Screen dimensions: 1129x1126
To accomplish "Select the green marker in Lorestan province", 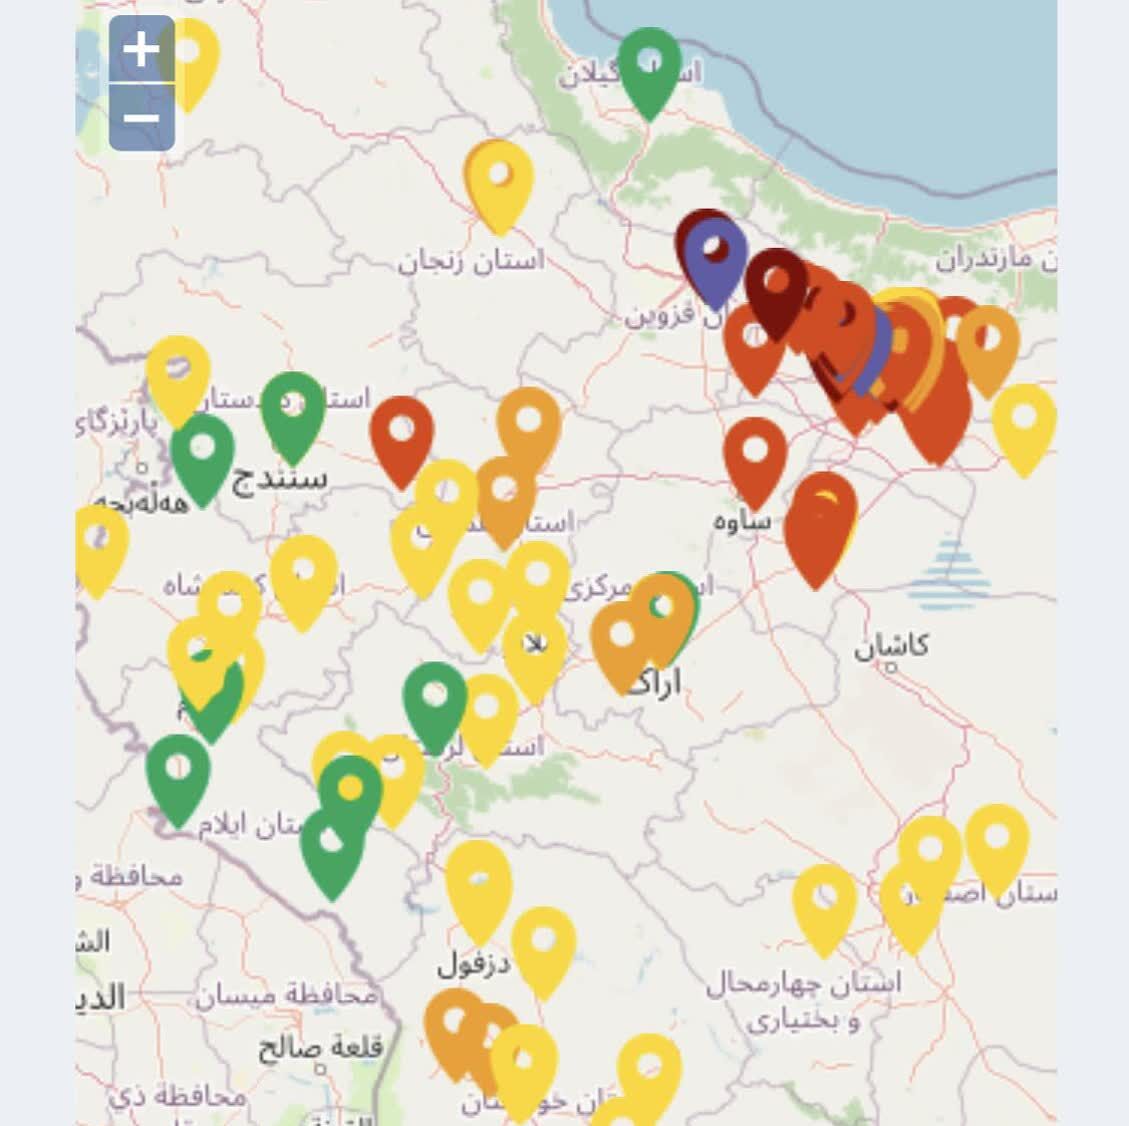I will coord(435,702).
